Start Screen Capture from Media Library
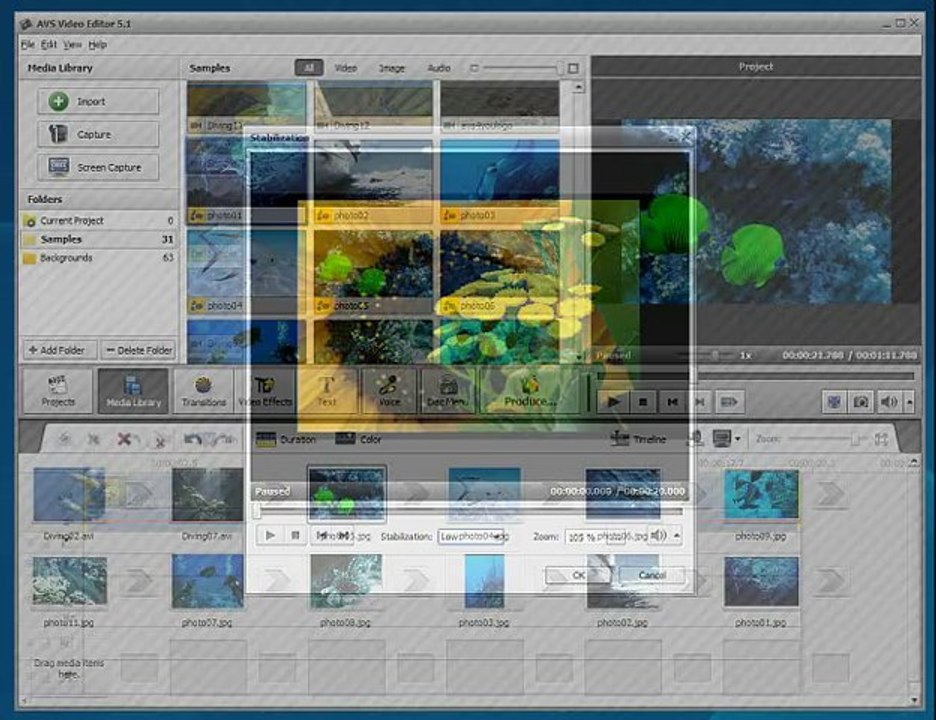936x720 pixels. [98, 167]
